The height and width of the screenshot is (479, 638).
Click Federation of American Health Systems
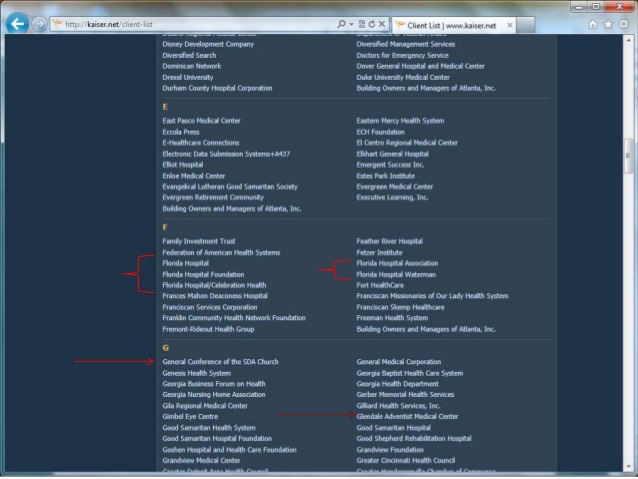(221, 252)
